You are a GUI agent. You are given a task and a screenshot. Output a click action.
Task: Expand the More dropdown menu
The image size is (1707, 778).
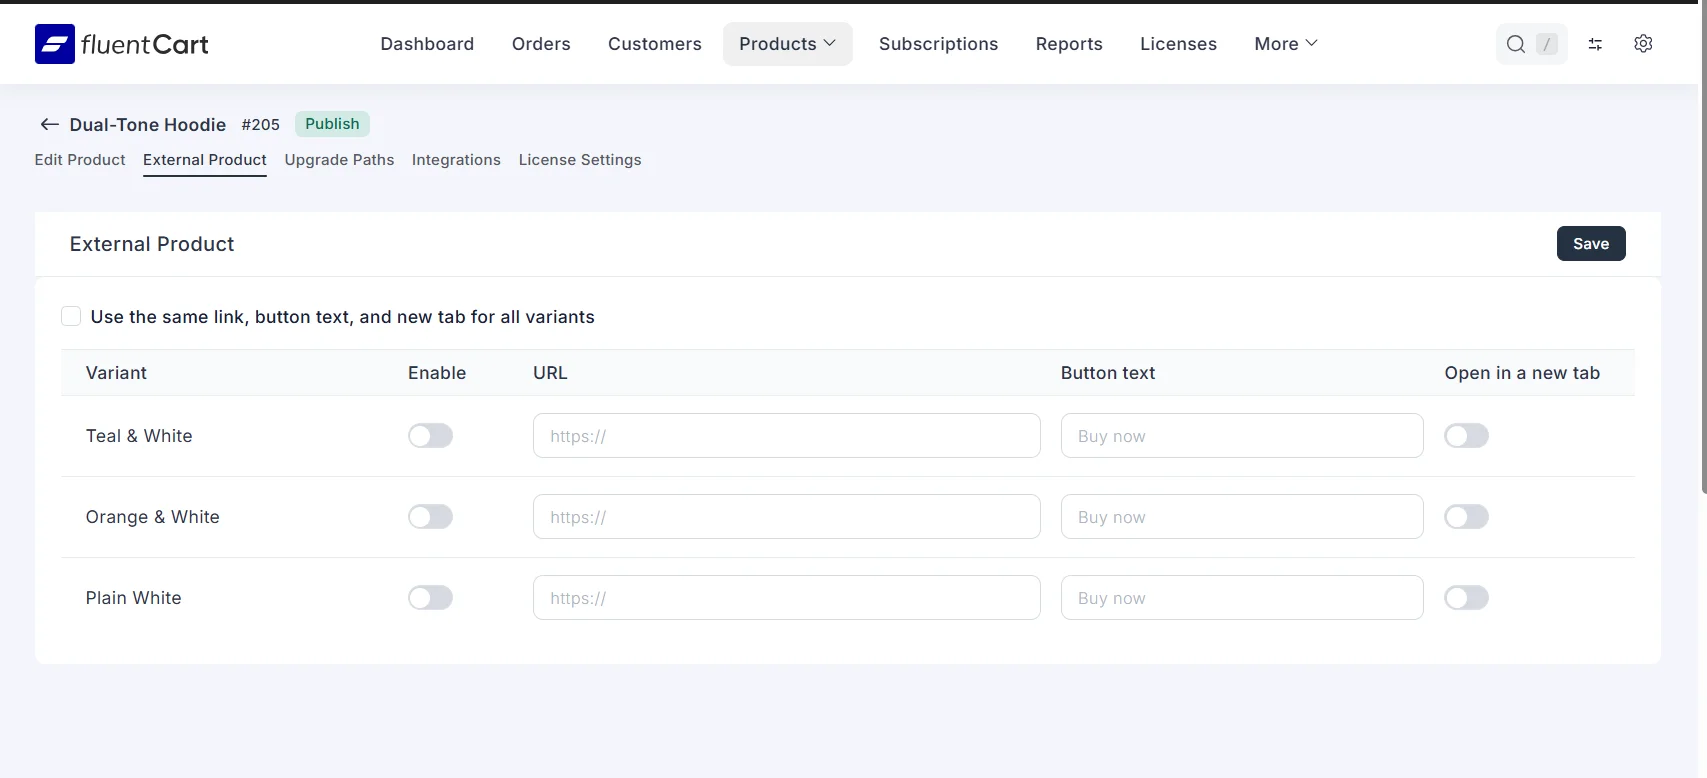click(1286, 44)
